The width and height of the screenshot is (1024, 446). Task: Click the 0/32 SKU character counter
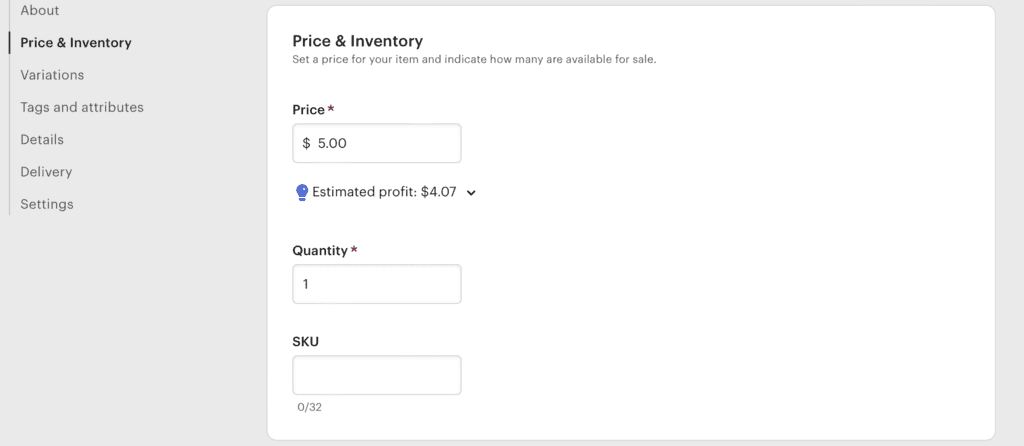pos(309,407)
